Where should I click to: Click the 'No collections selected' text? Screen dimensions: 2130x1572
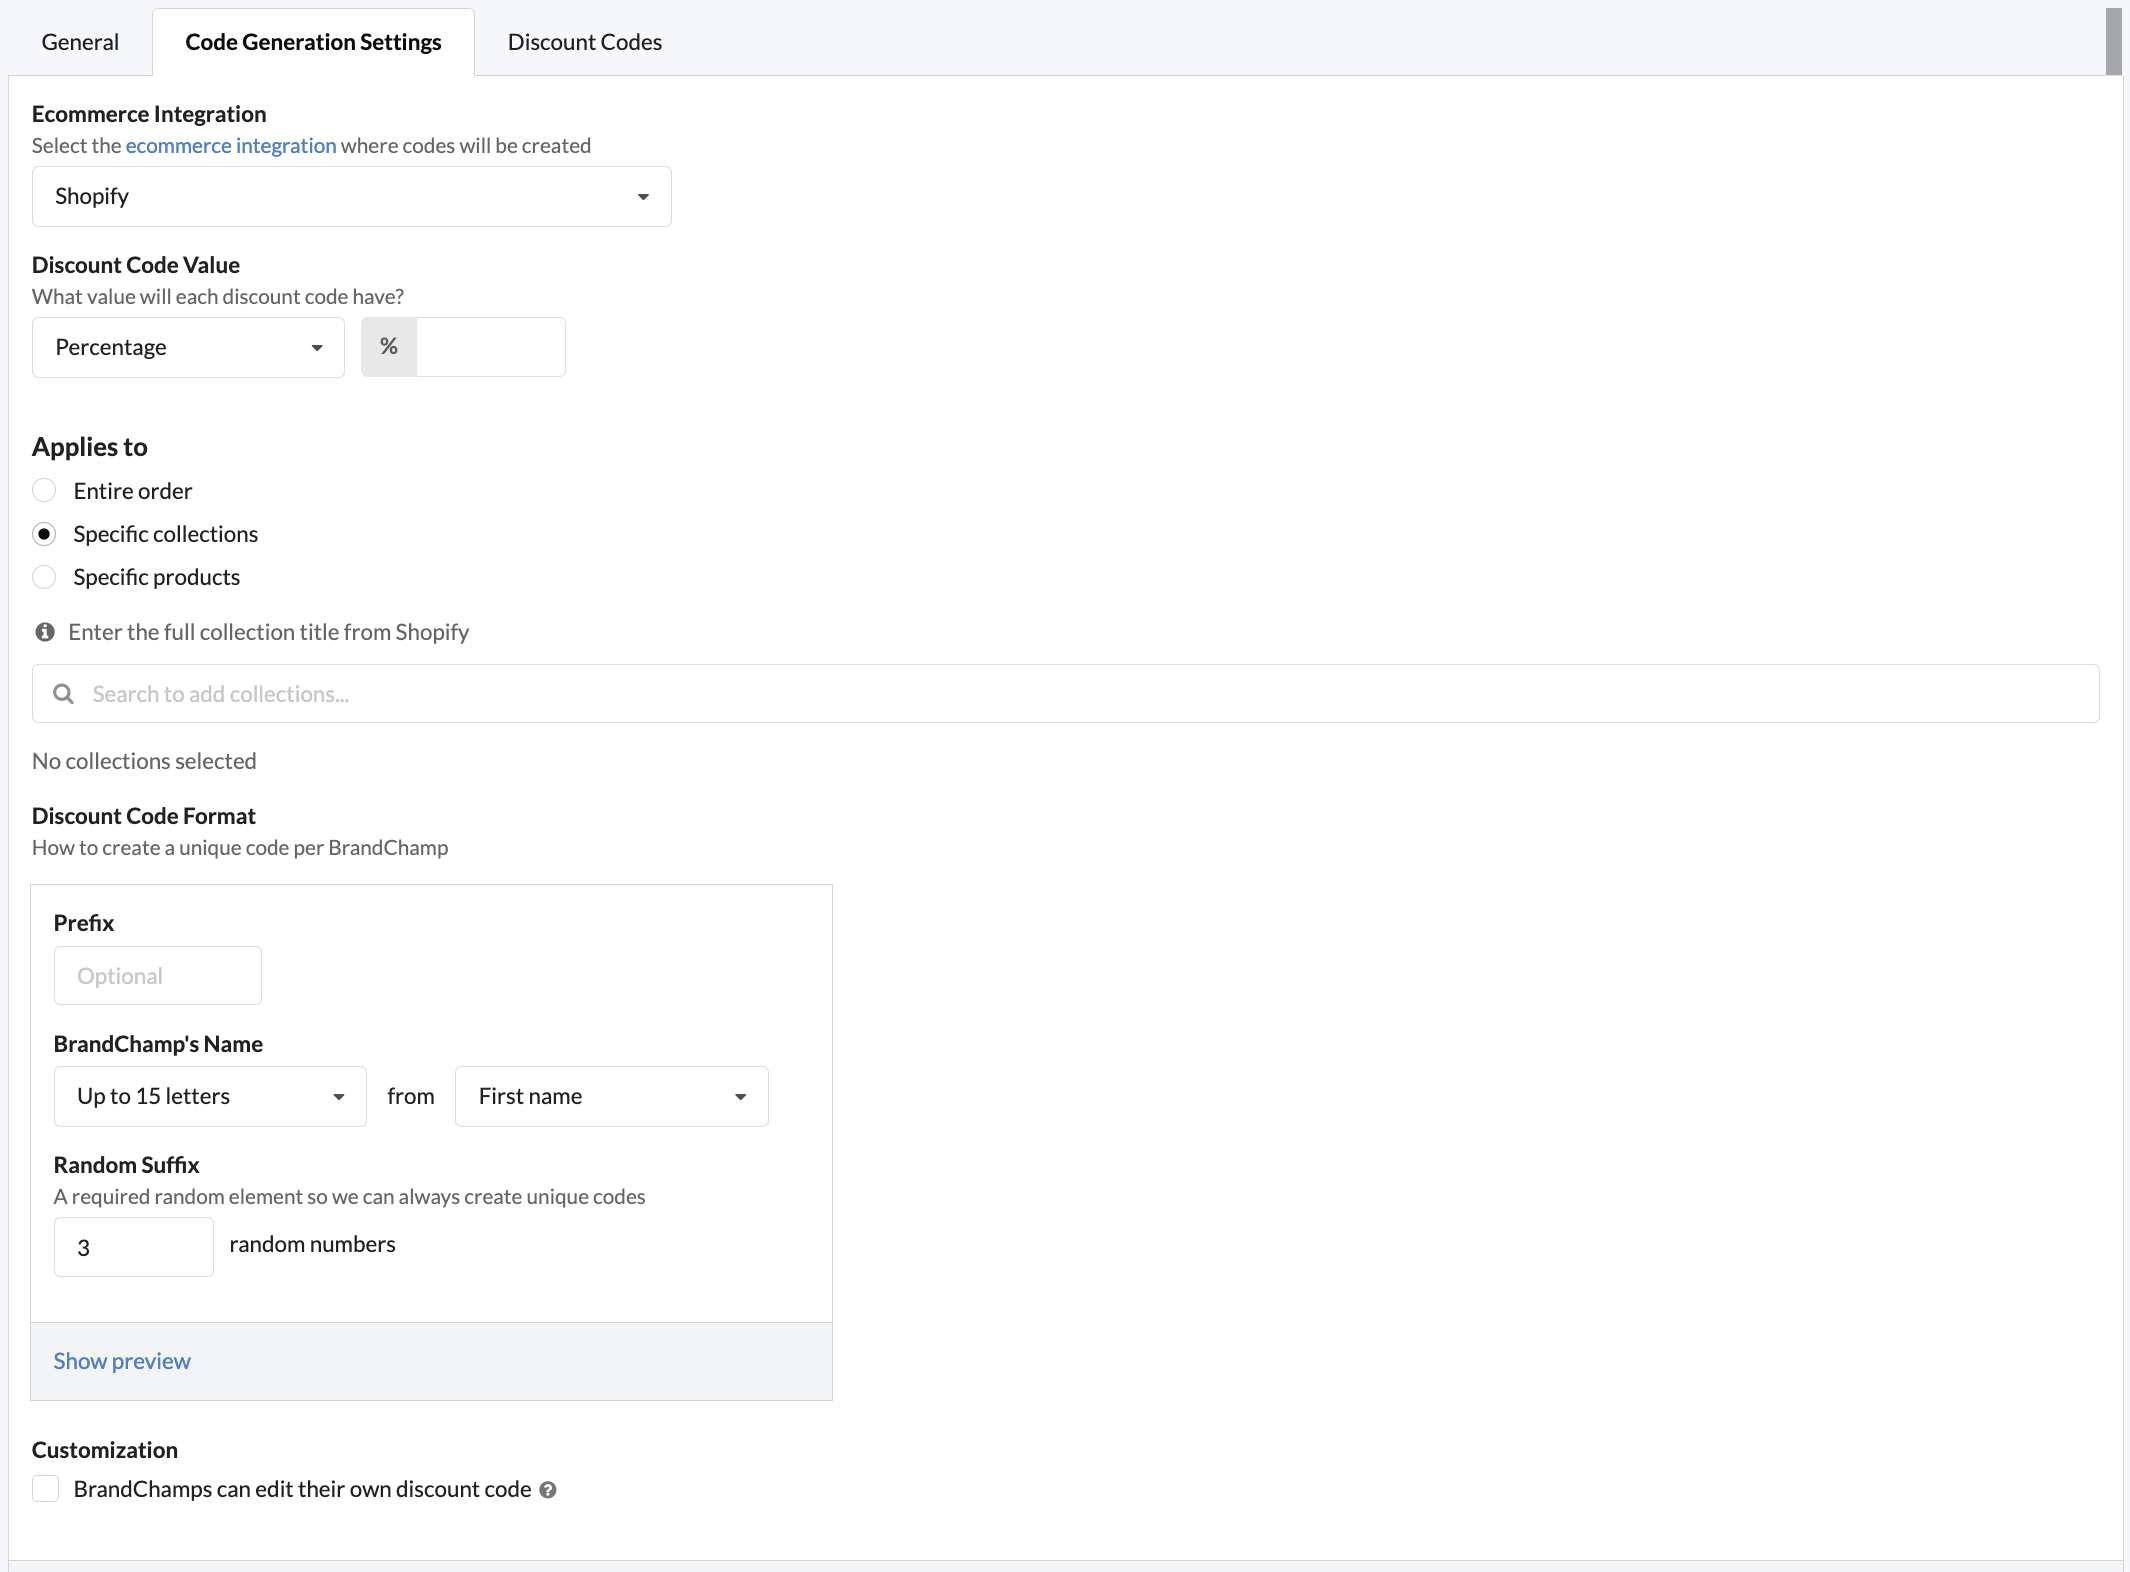144,761
